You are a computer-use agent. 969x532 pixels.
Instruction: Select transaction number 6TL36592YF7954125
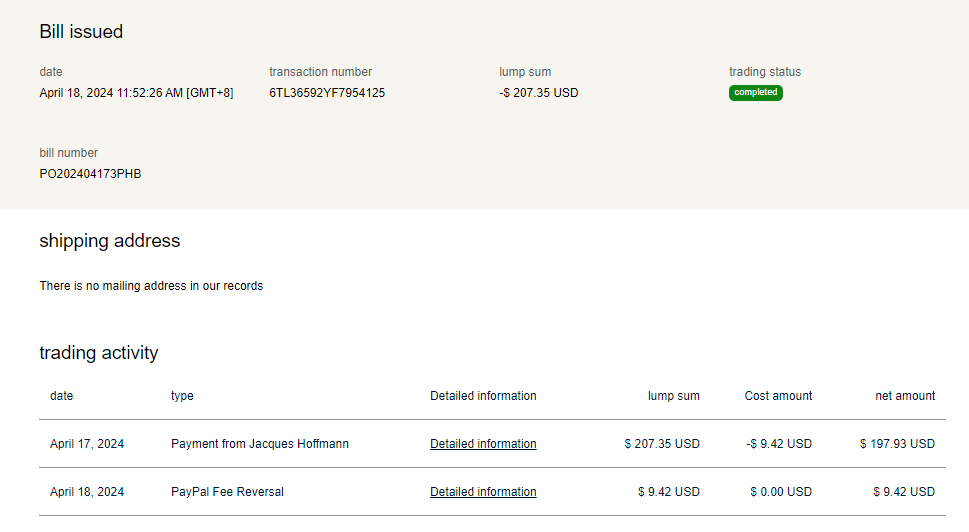point(327,93)
